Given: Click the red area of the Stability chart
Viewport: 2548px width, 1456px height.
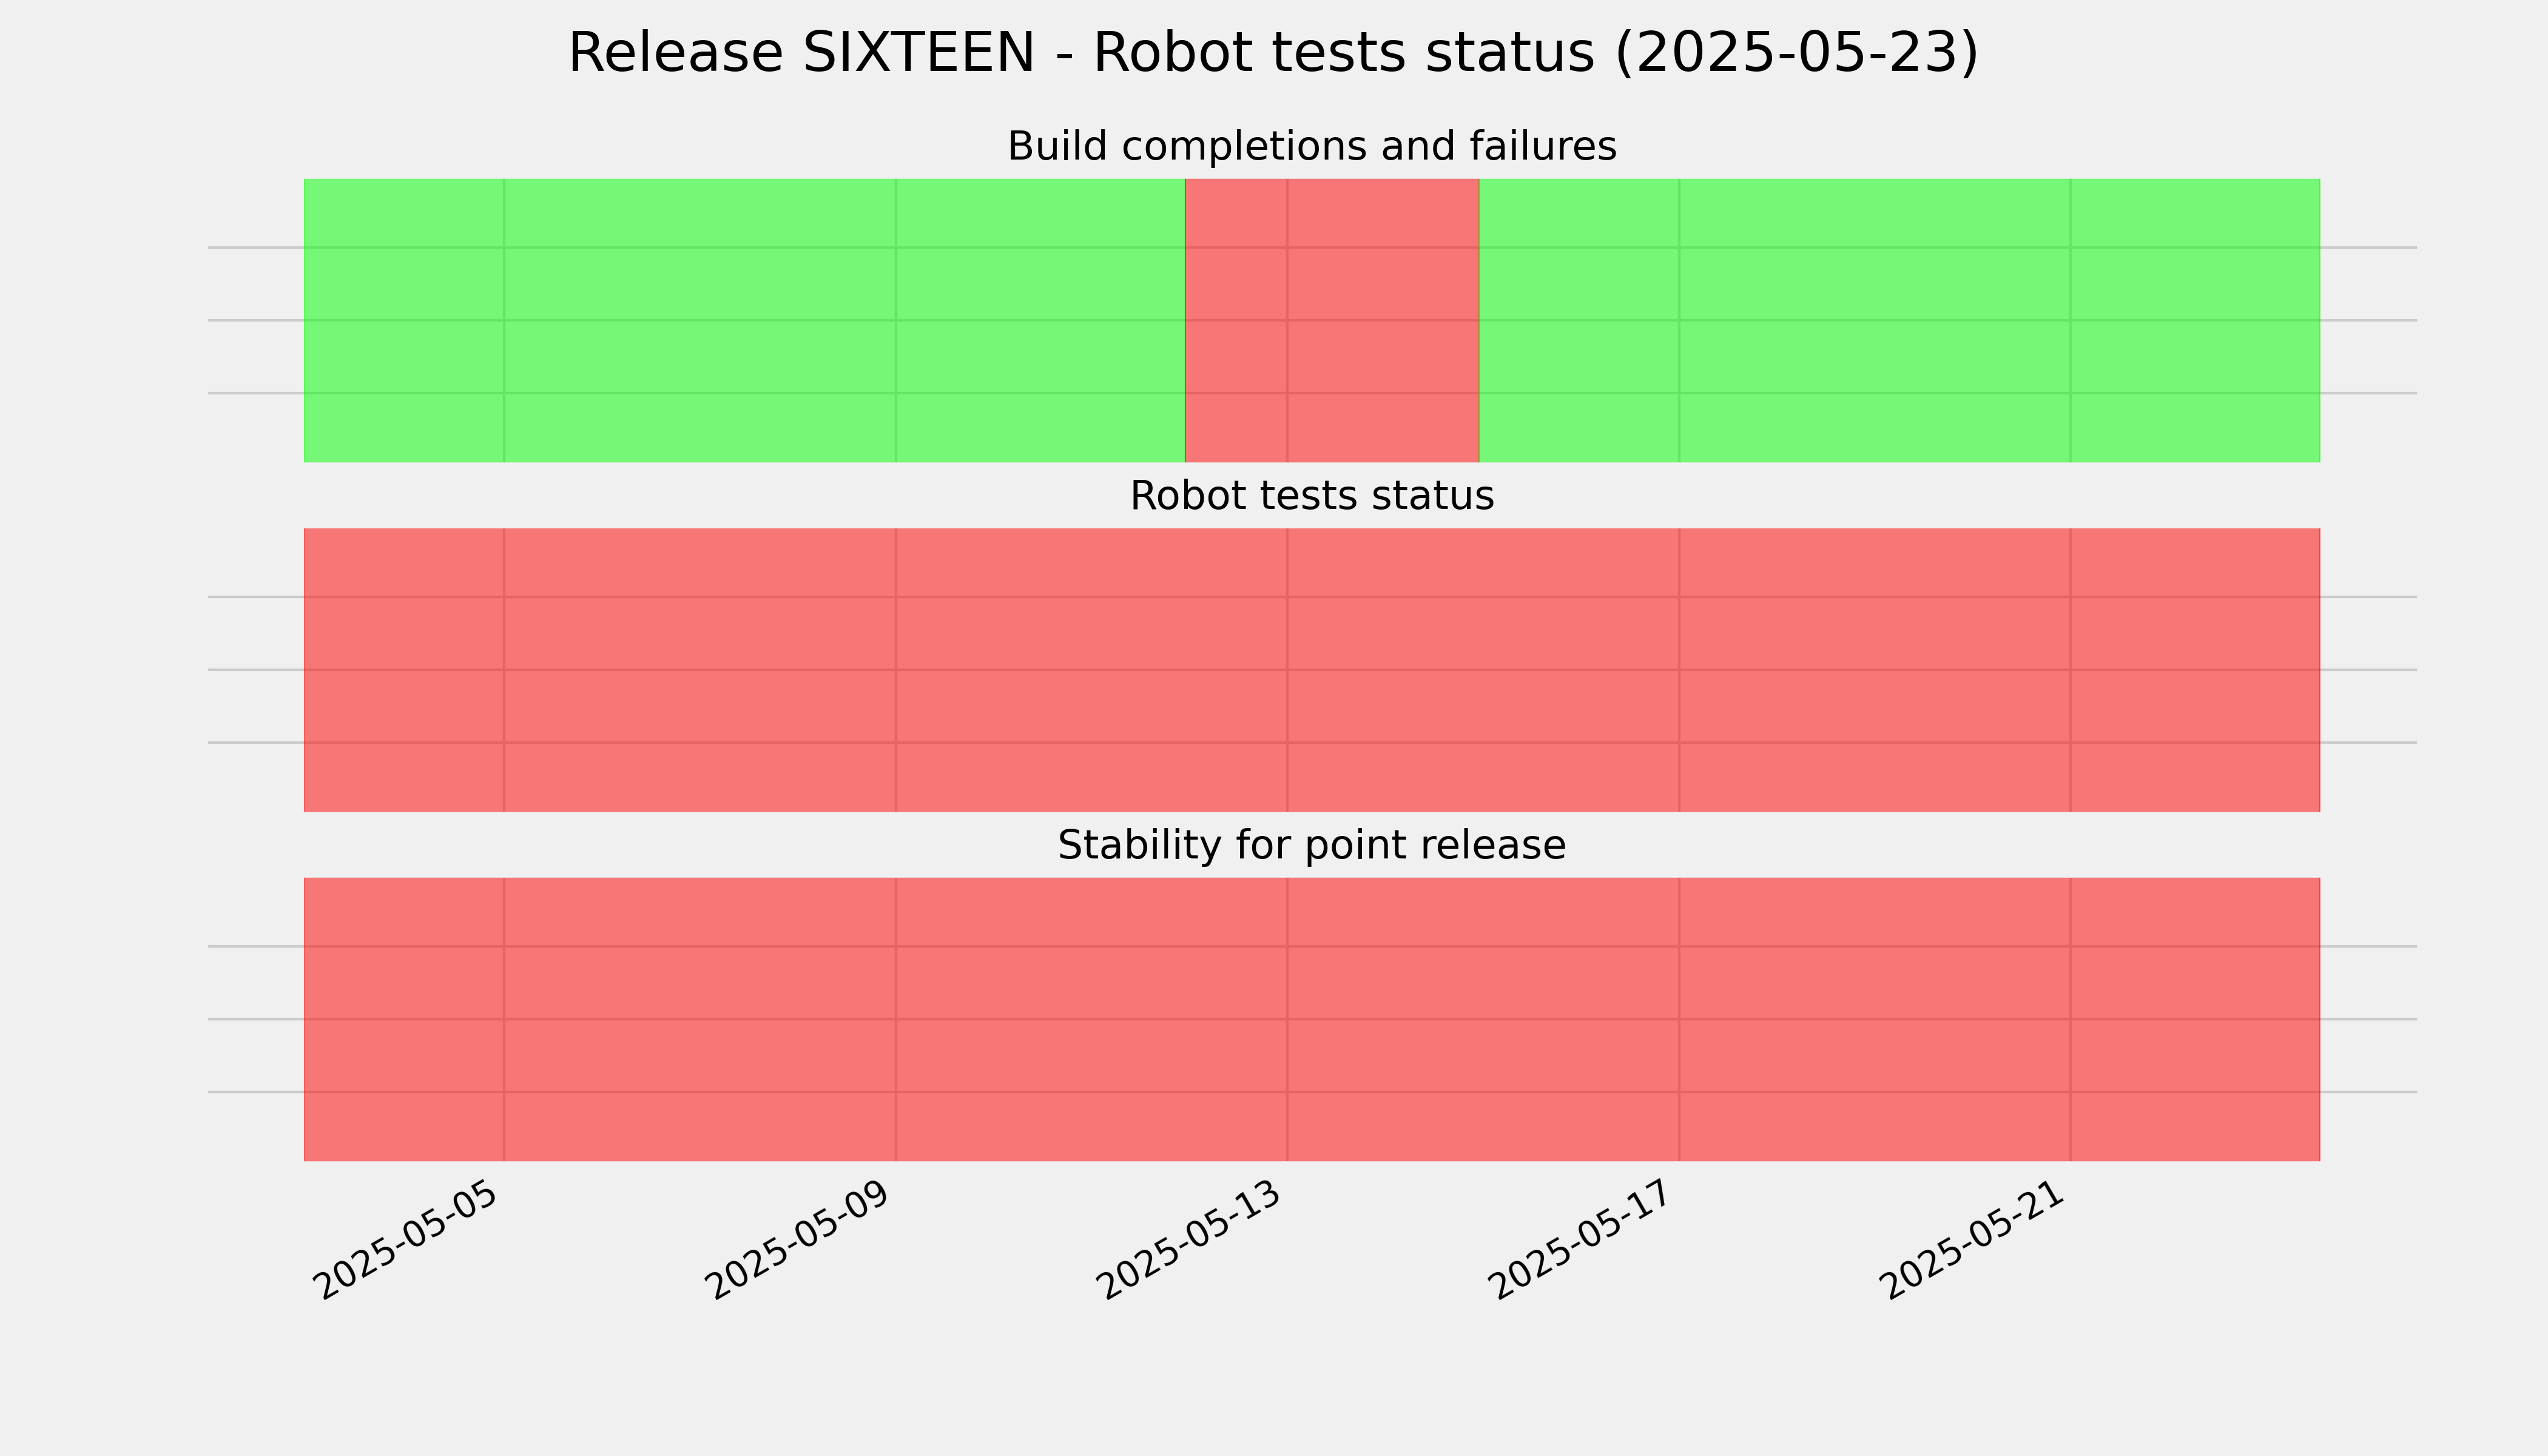Looking at the screenshot, I should click(1312, 1019).
